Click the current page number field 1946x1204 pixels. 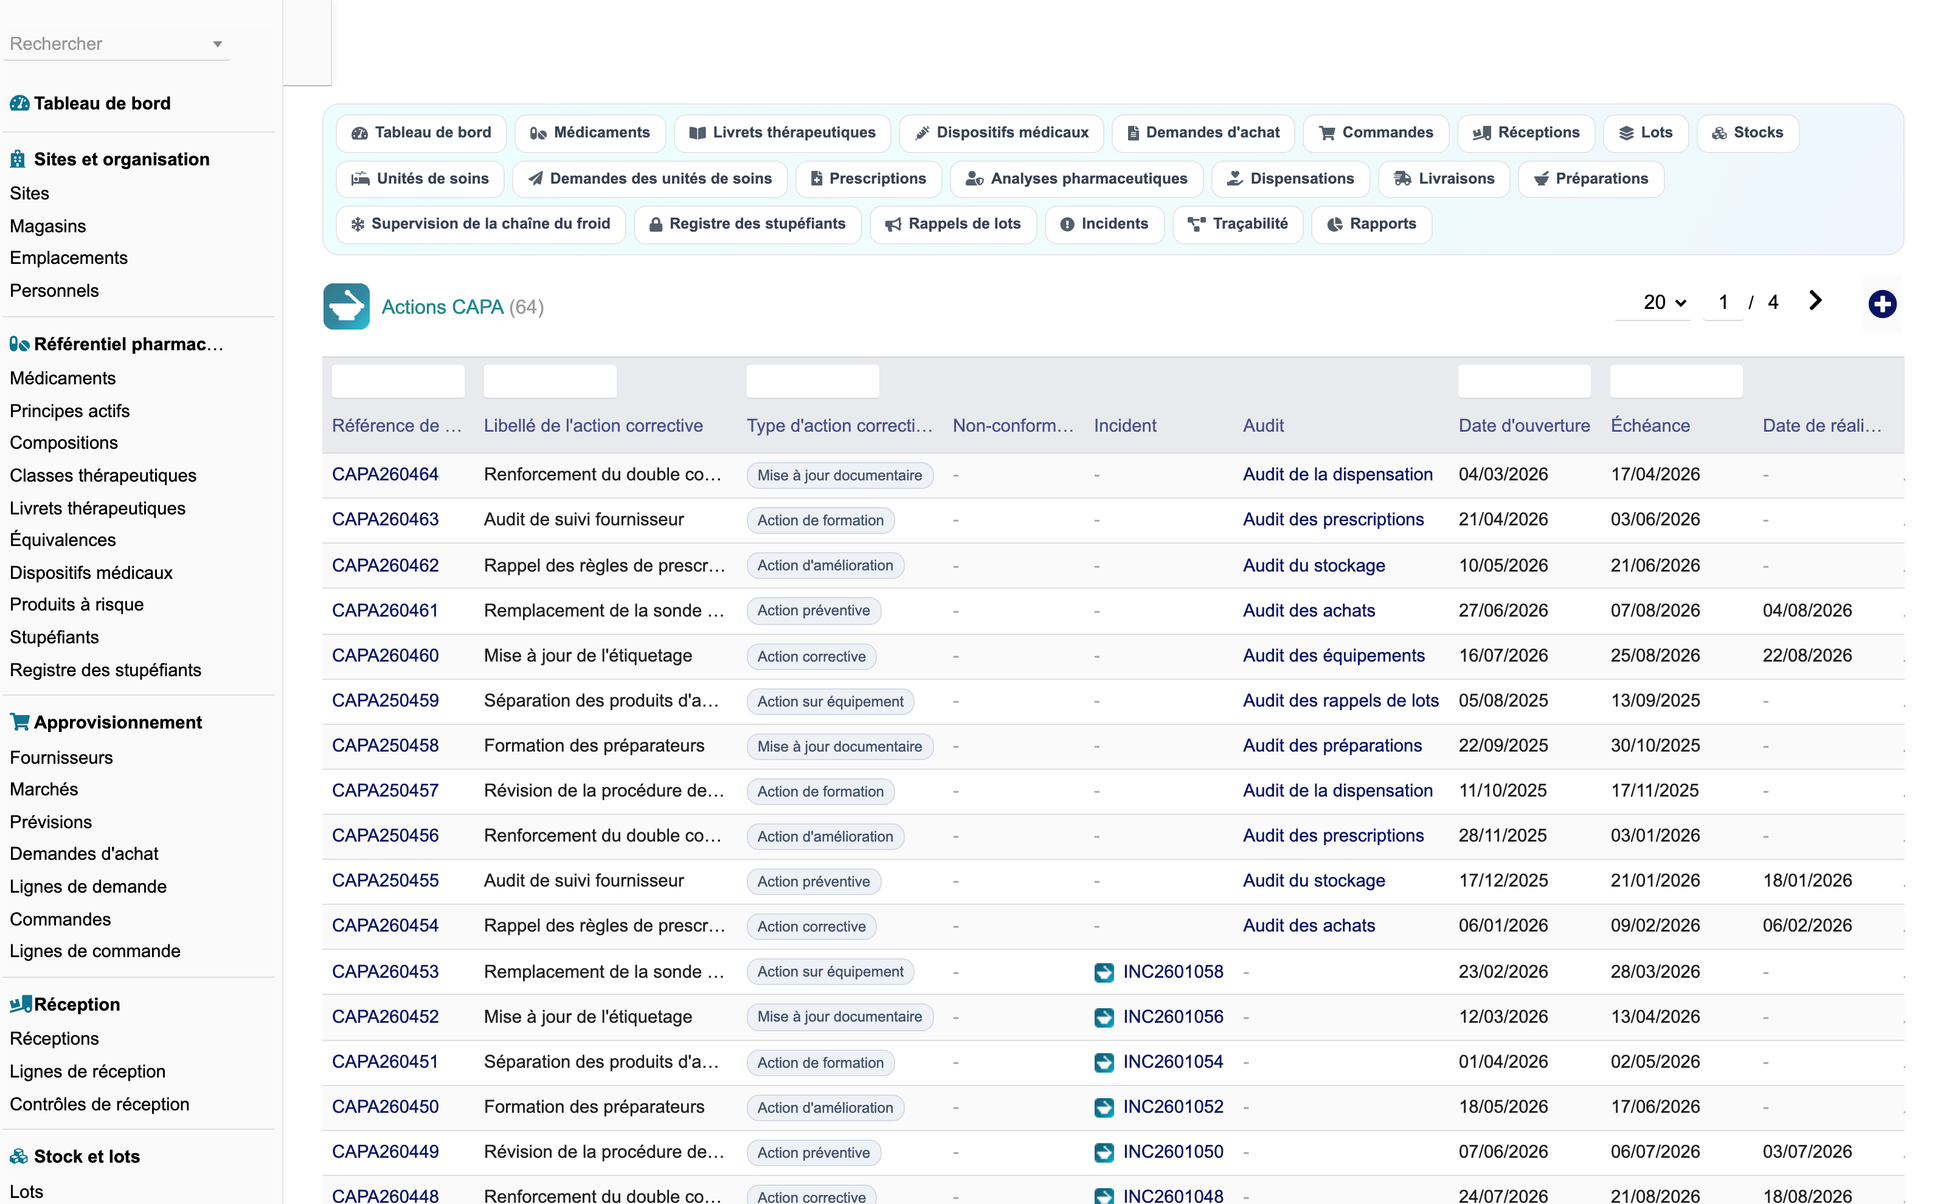pos(1723,302)
